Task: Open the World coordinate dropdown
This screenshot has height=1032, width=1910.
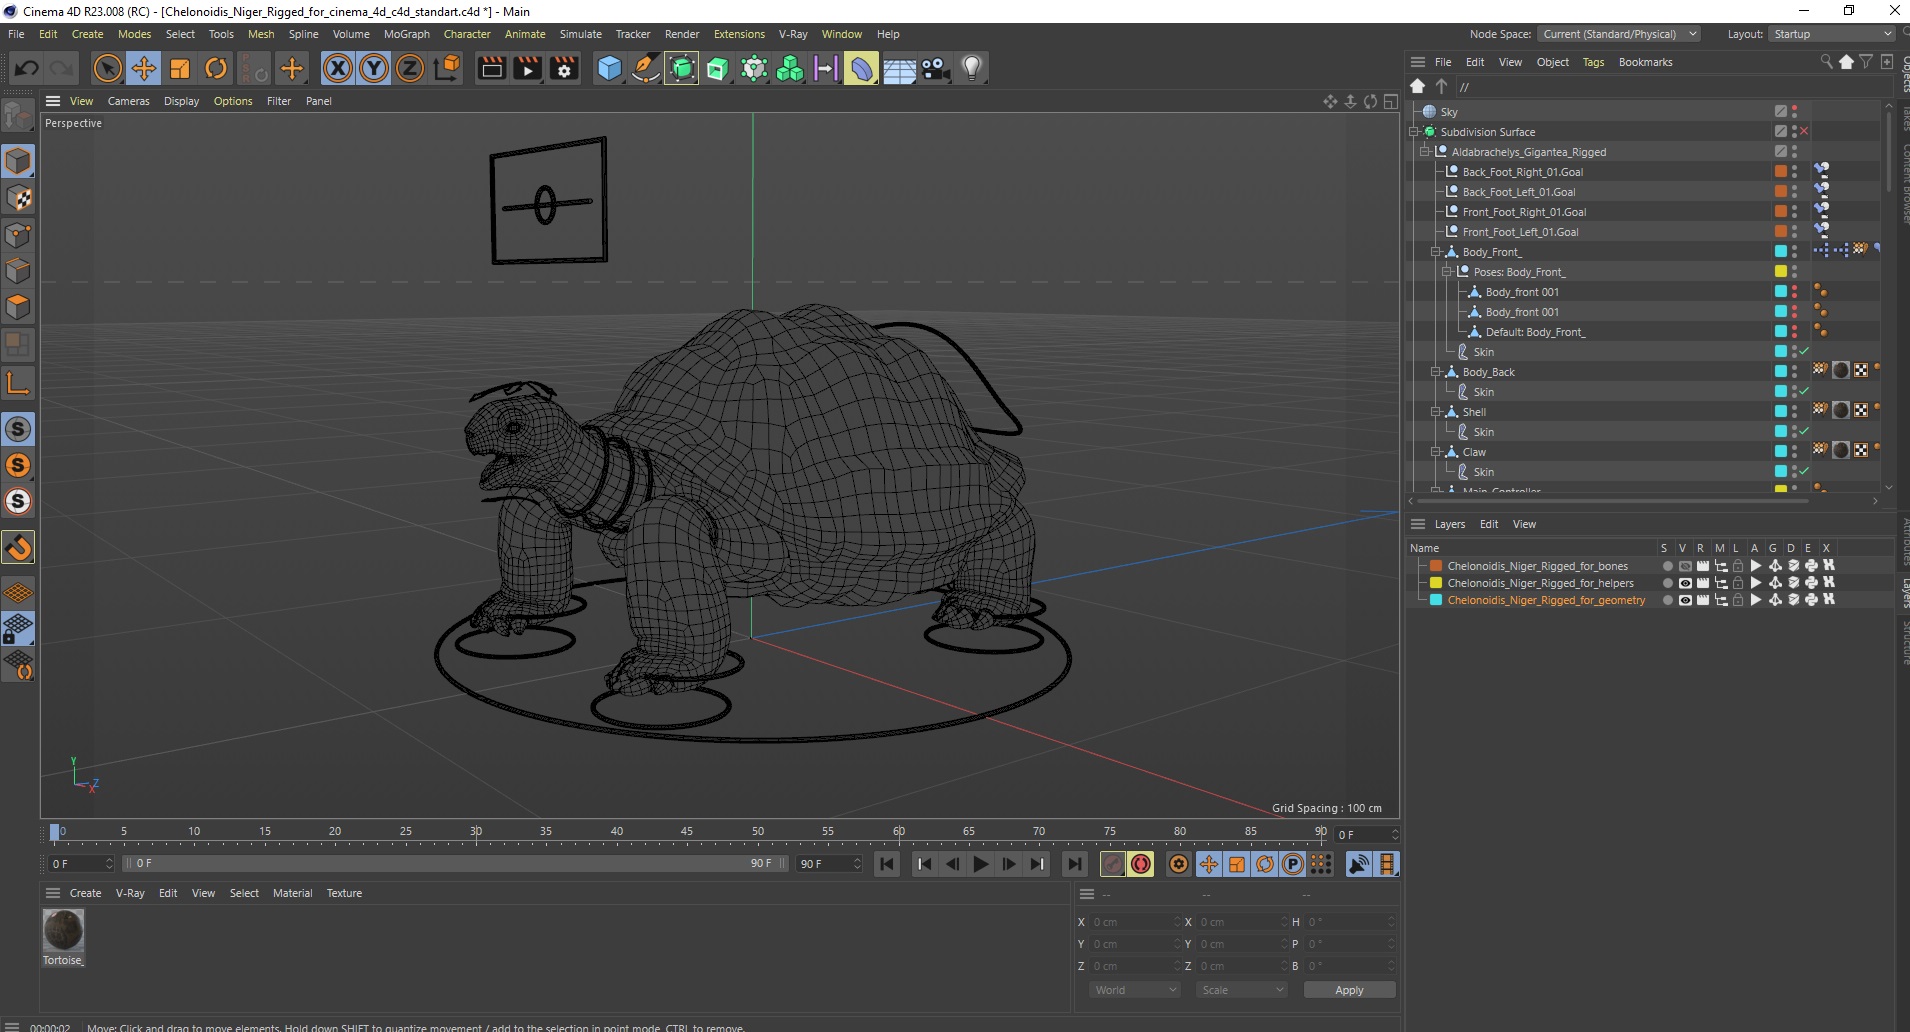Action: click(1134, 990)
